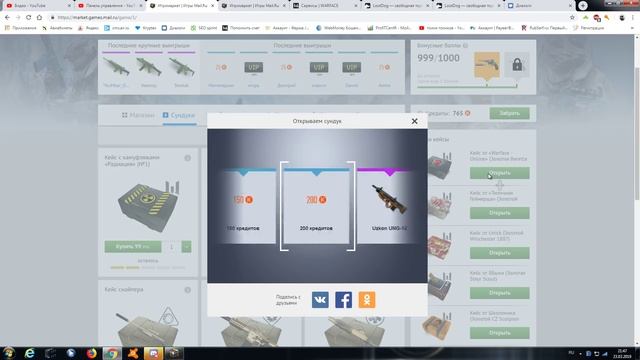Open Firefox from the taskbar
The height and width of the screenshot is (360, 640).
91,353
